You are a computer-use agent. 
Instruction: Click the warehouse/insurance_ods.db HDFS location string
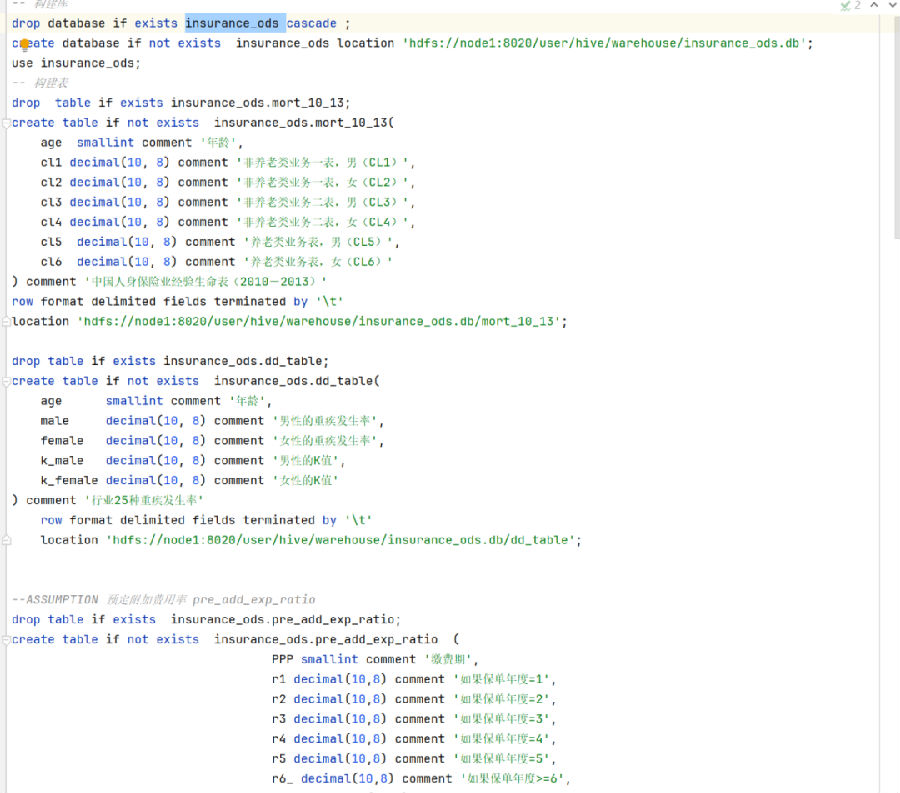[x=608, y=43]
